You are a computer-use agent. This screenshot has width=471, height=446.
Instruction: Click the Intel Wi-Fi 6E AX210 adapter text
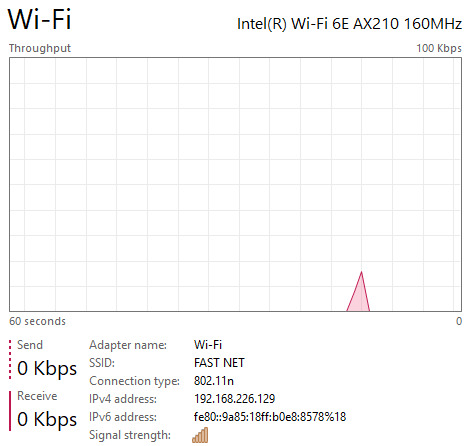[349, 24]
